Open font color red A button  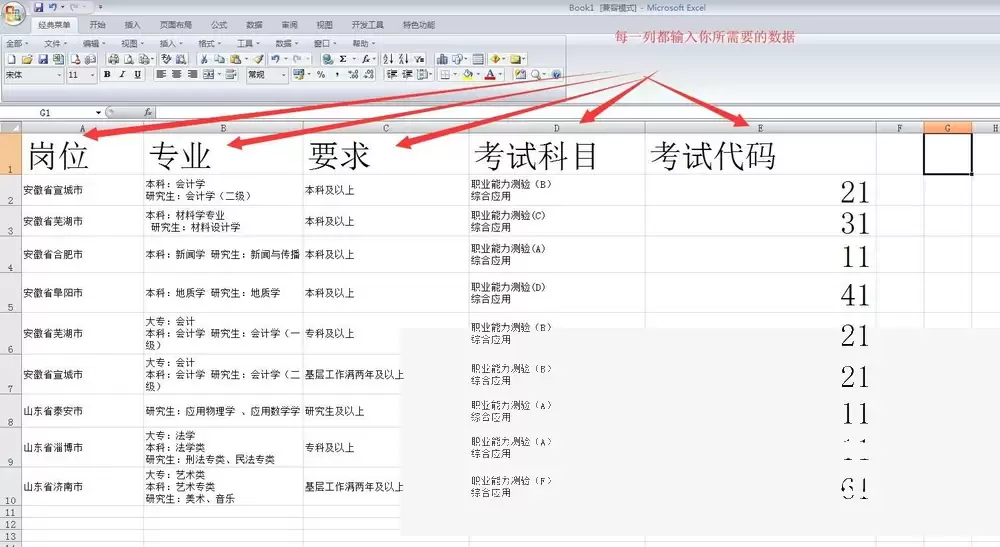tap(490, 75)
